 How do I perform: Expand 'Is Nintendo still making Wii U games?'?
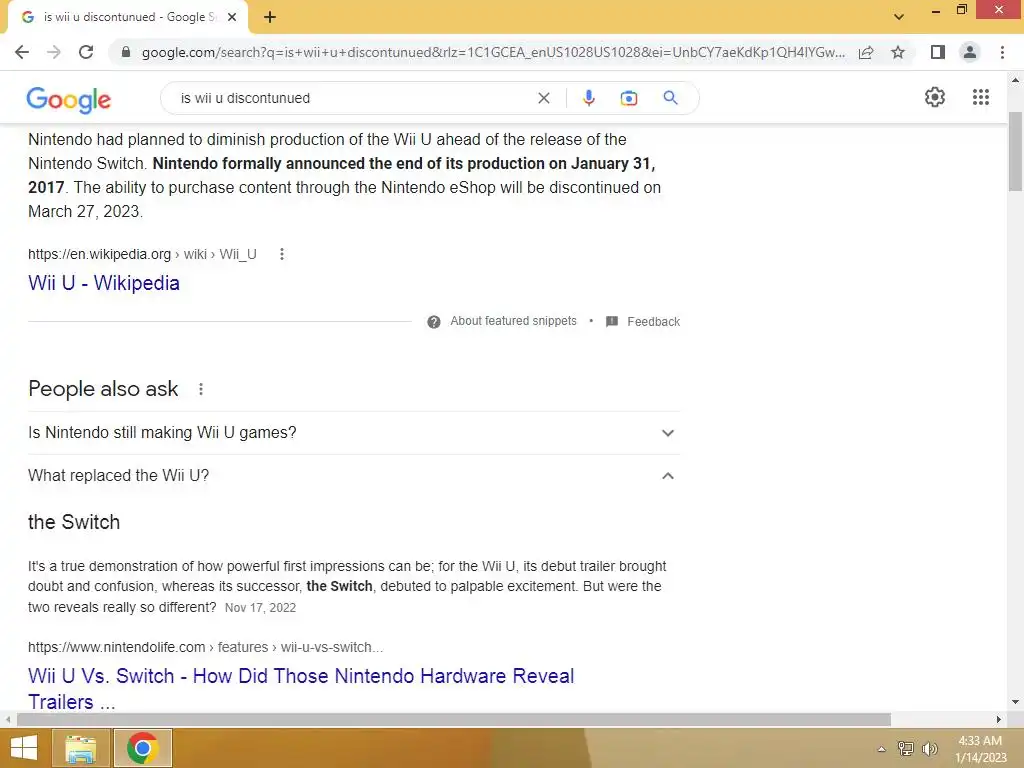[354, 433]
